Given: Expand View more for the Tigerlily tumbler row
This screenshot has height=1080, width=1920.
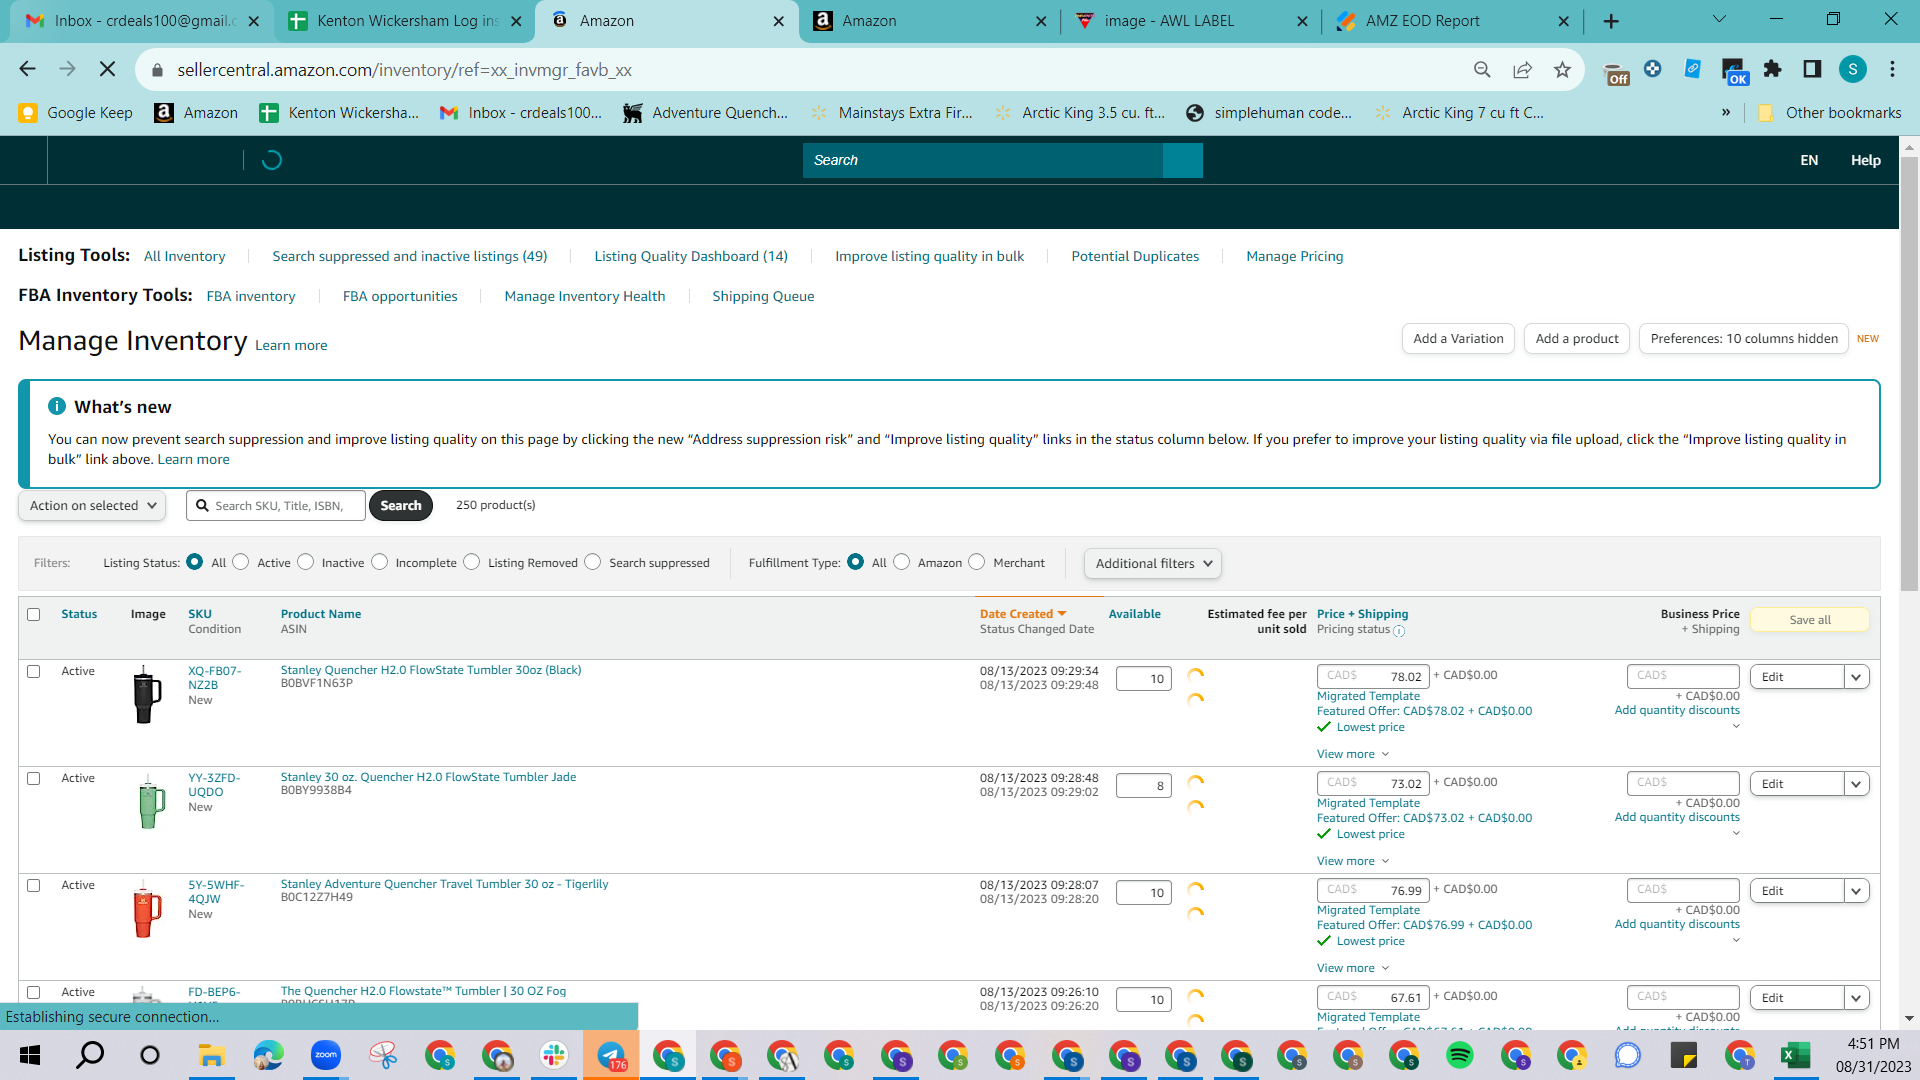Looking at the screenshot, I should pyautogui.click(x=1353, y=968).
